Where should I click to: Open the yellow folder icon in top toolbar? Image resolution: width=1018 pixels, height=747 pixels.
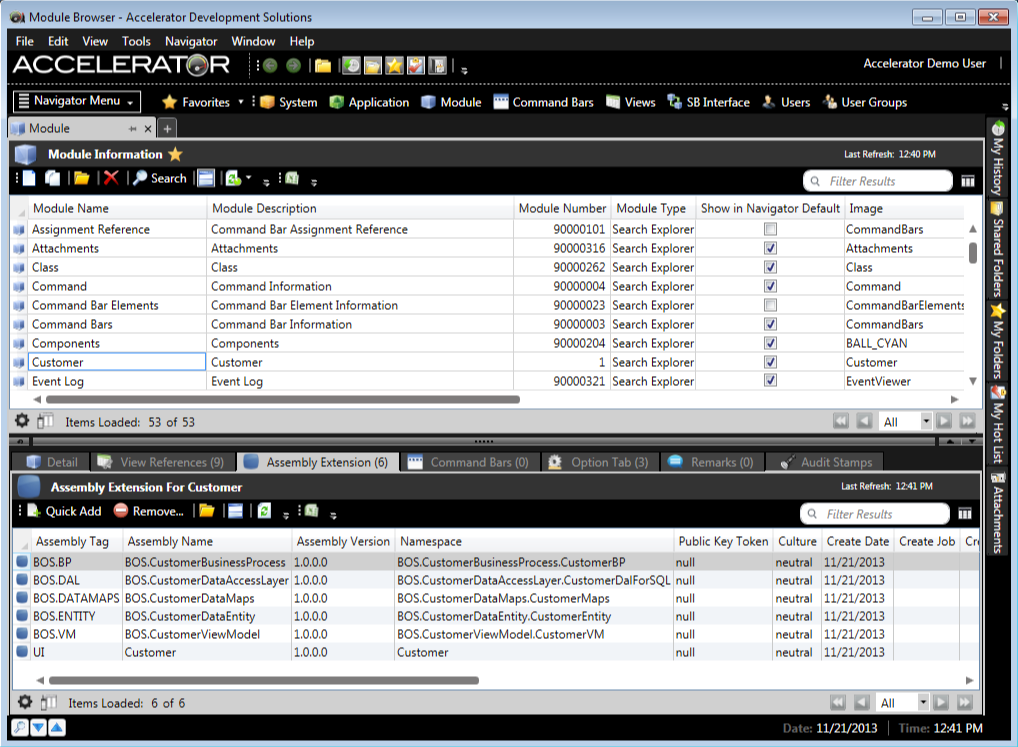click(323, 66)
